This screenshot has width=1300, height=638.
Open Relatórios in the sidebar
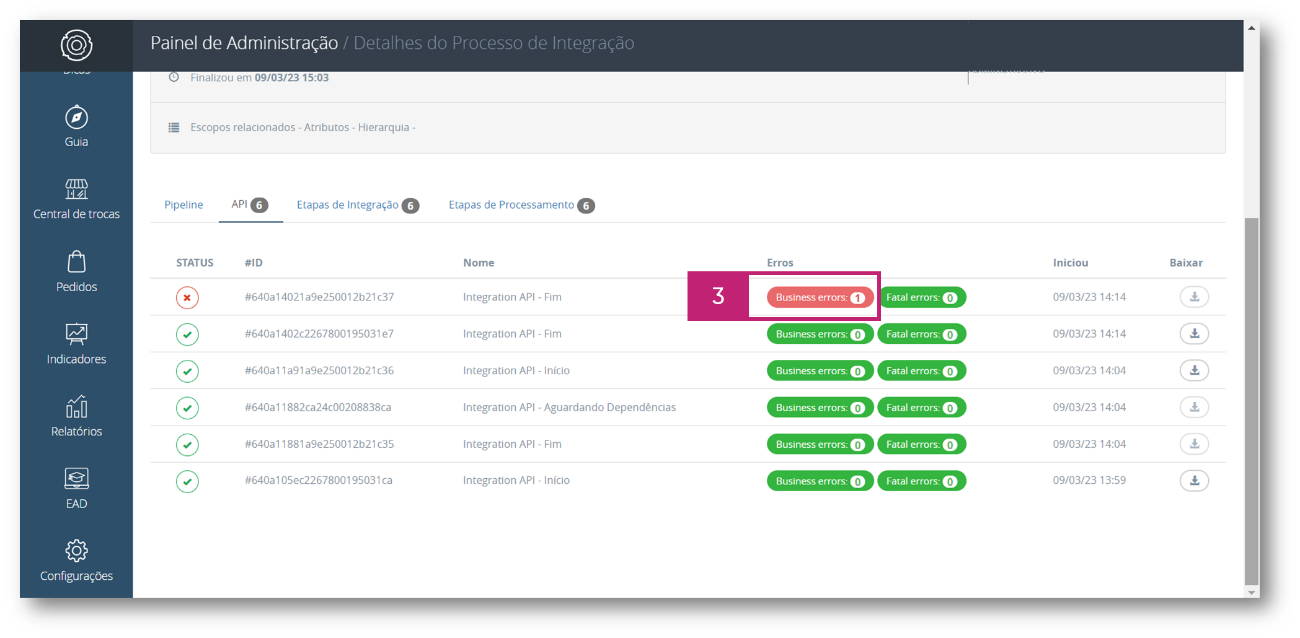coord(76,415)
